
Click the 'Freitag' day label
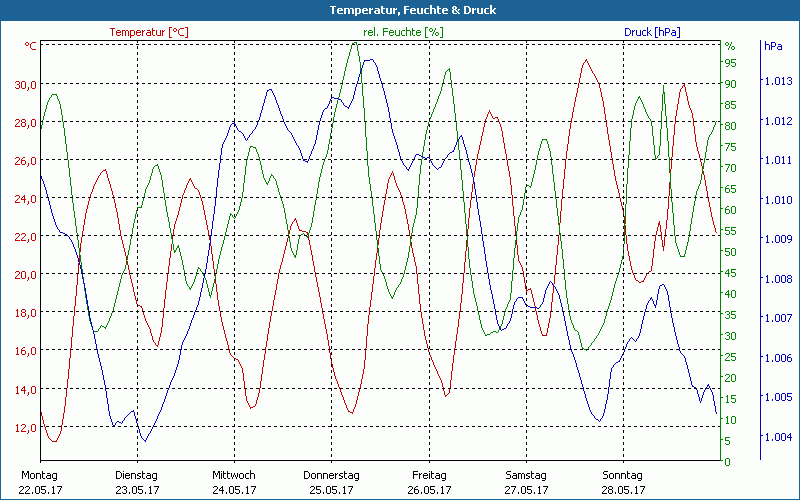point(428,475)
